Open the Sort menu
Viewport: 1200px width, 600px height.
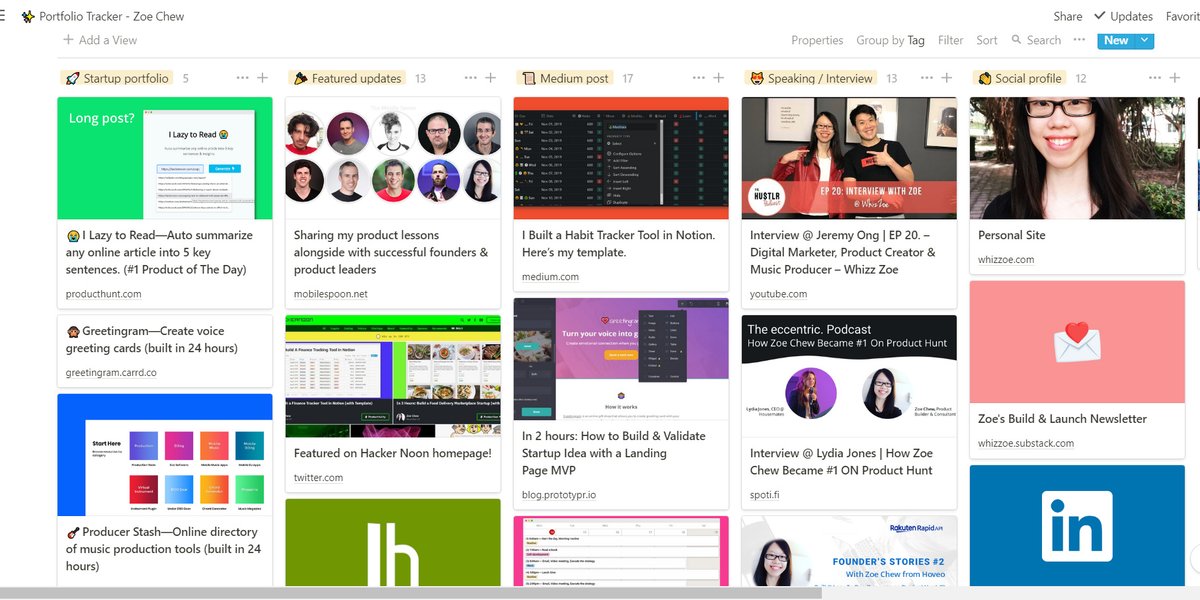[987, 40]
